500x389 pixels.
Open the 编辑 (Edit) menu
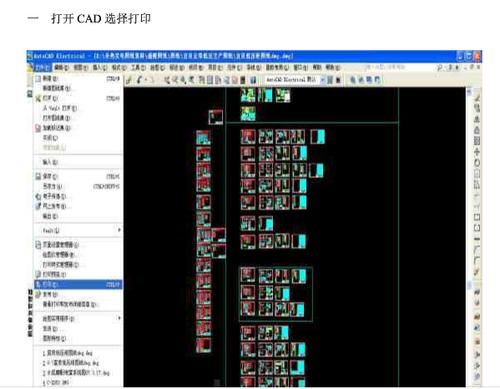pos(61,68)
